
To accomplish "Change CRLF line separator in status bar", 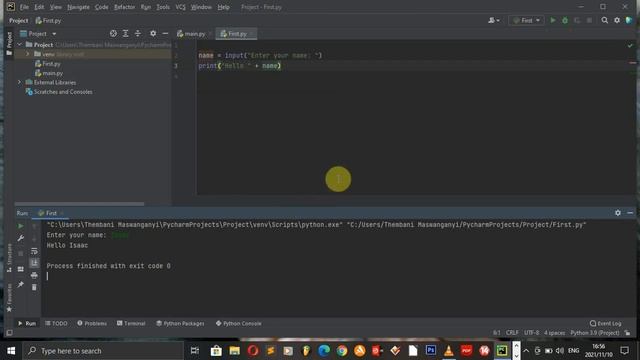I will (512, 333).
